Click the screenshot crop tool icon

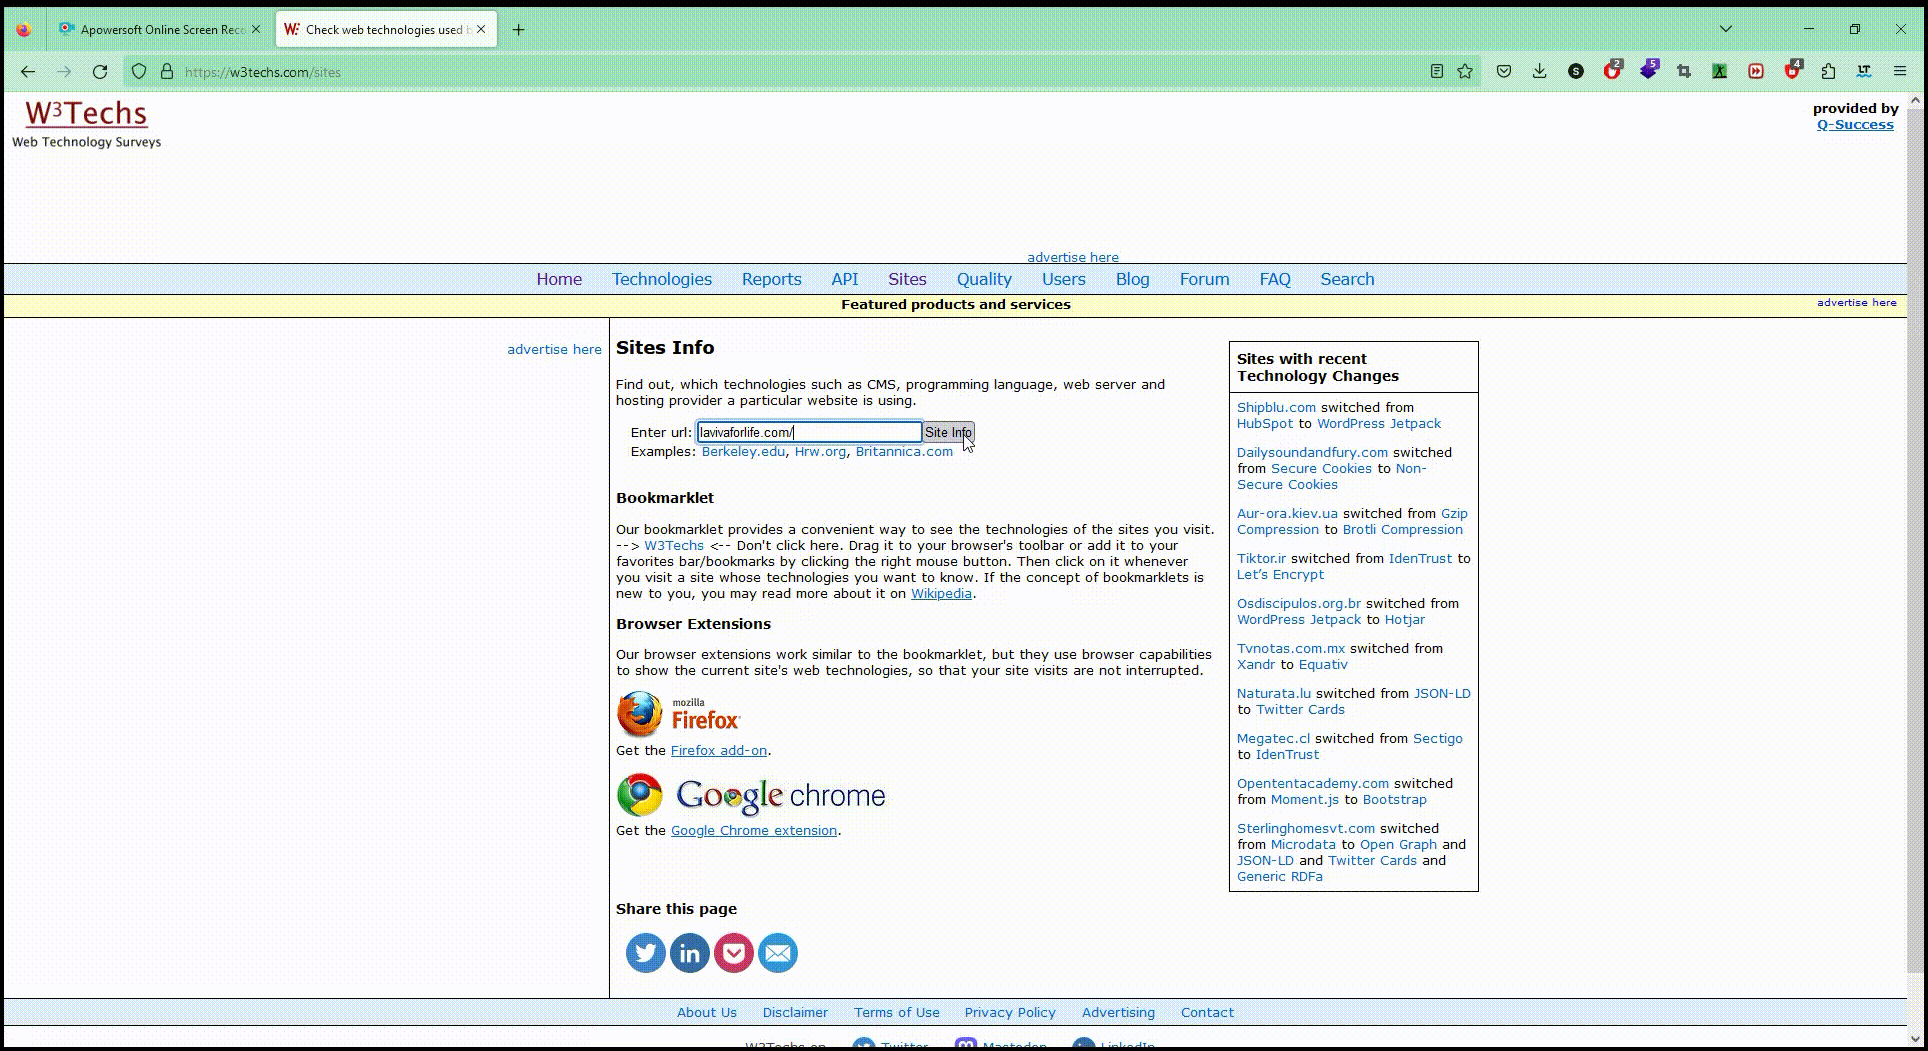(x=1684, y=72)
